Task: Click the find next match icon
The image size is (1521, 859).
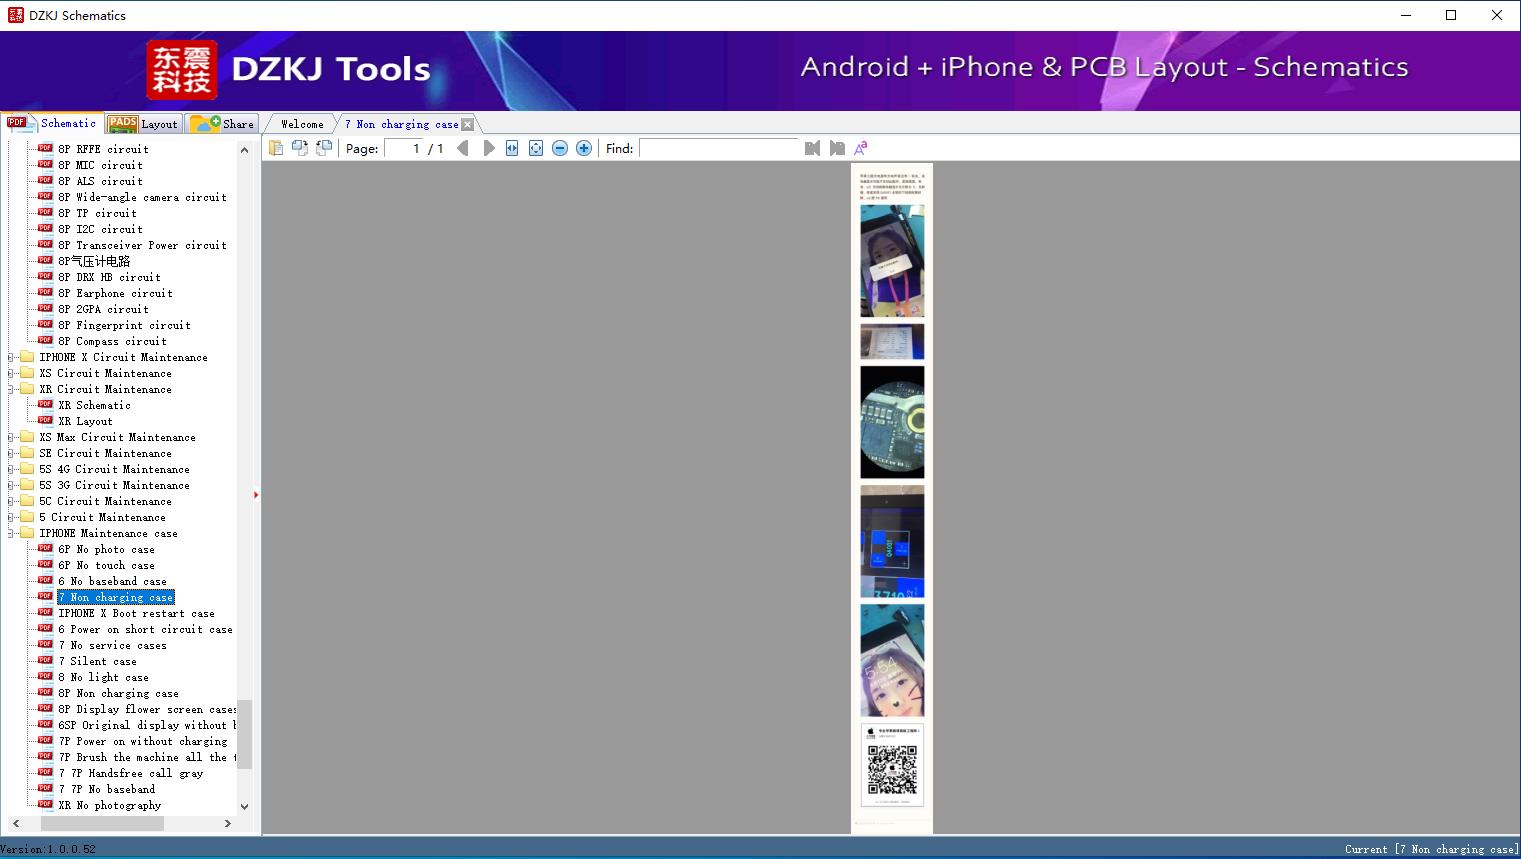Action: (x=837, y=148)
